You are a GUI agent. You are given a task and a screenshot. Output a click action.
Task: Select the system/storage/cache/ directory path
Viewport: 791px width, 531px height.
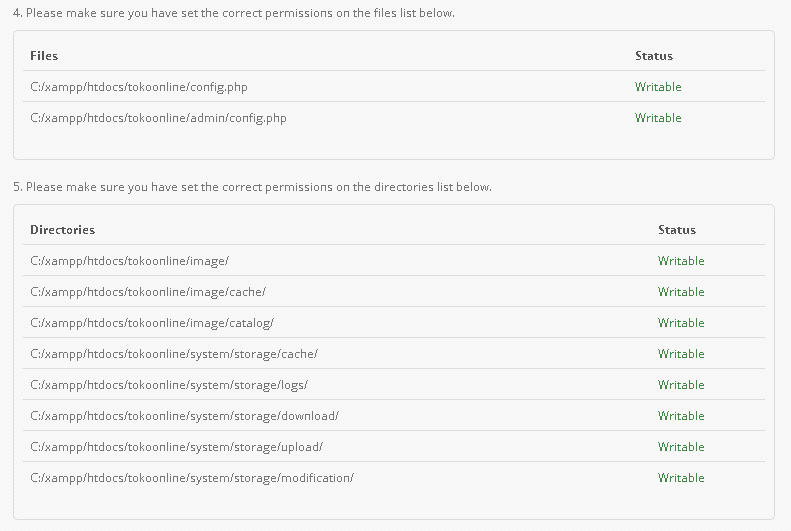[x=173, y=354]
